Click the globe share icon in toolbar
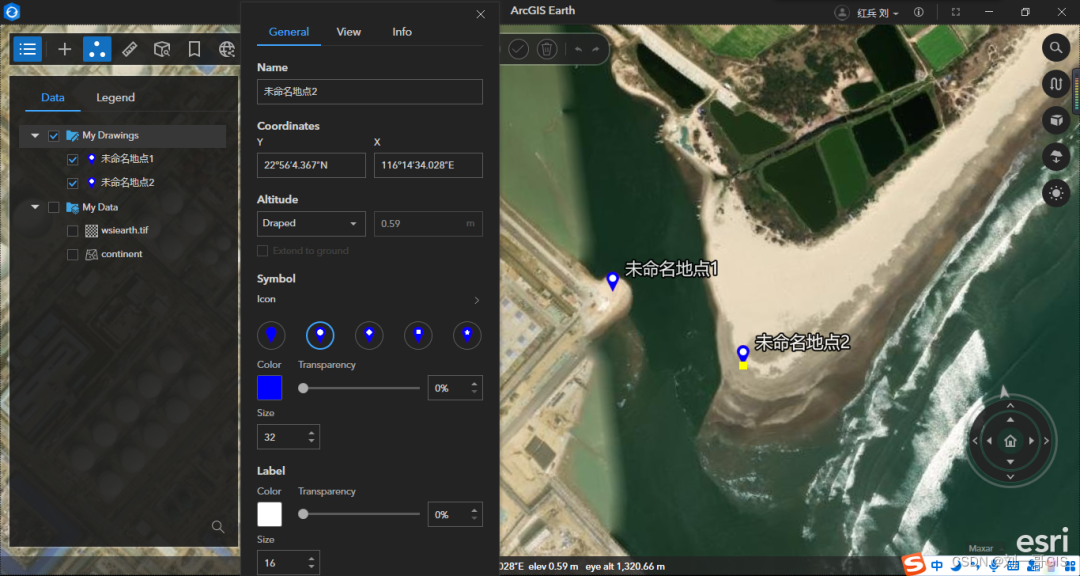The image size is (1080, 576). pyautogui.click(x=227, y=49)
